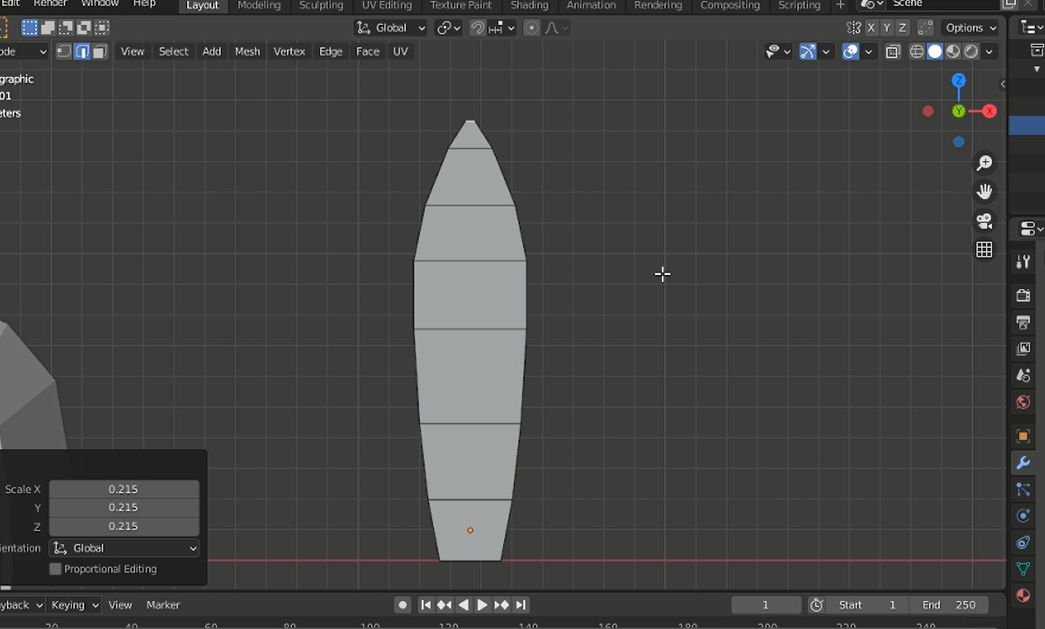Open the Scene properties tab
This screenshot has width=1045, height=629.
pos(1023,375)
